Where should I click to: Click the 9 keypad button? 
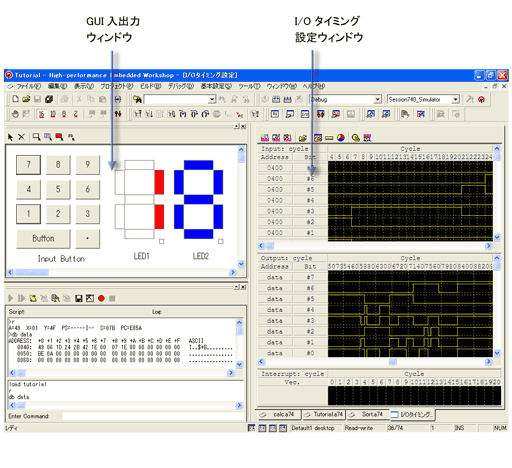[87, 165]
